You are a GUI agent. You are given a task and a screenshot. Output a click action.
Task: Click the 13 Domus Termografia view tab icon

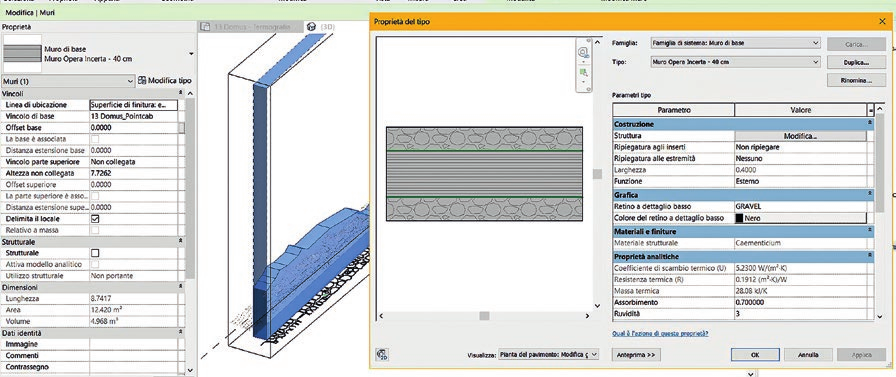coord(206,27)
